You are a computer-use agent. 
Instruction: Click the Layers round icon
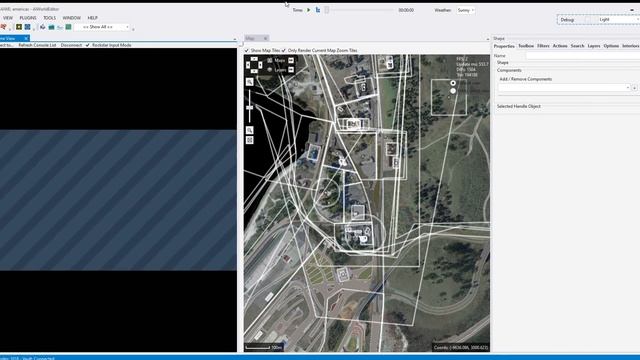[x=269, y=70]
